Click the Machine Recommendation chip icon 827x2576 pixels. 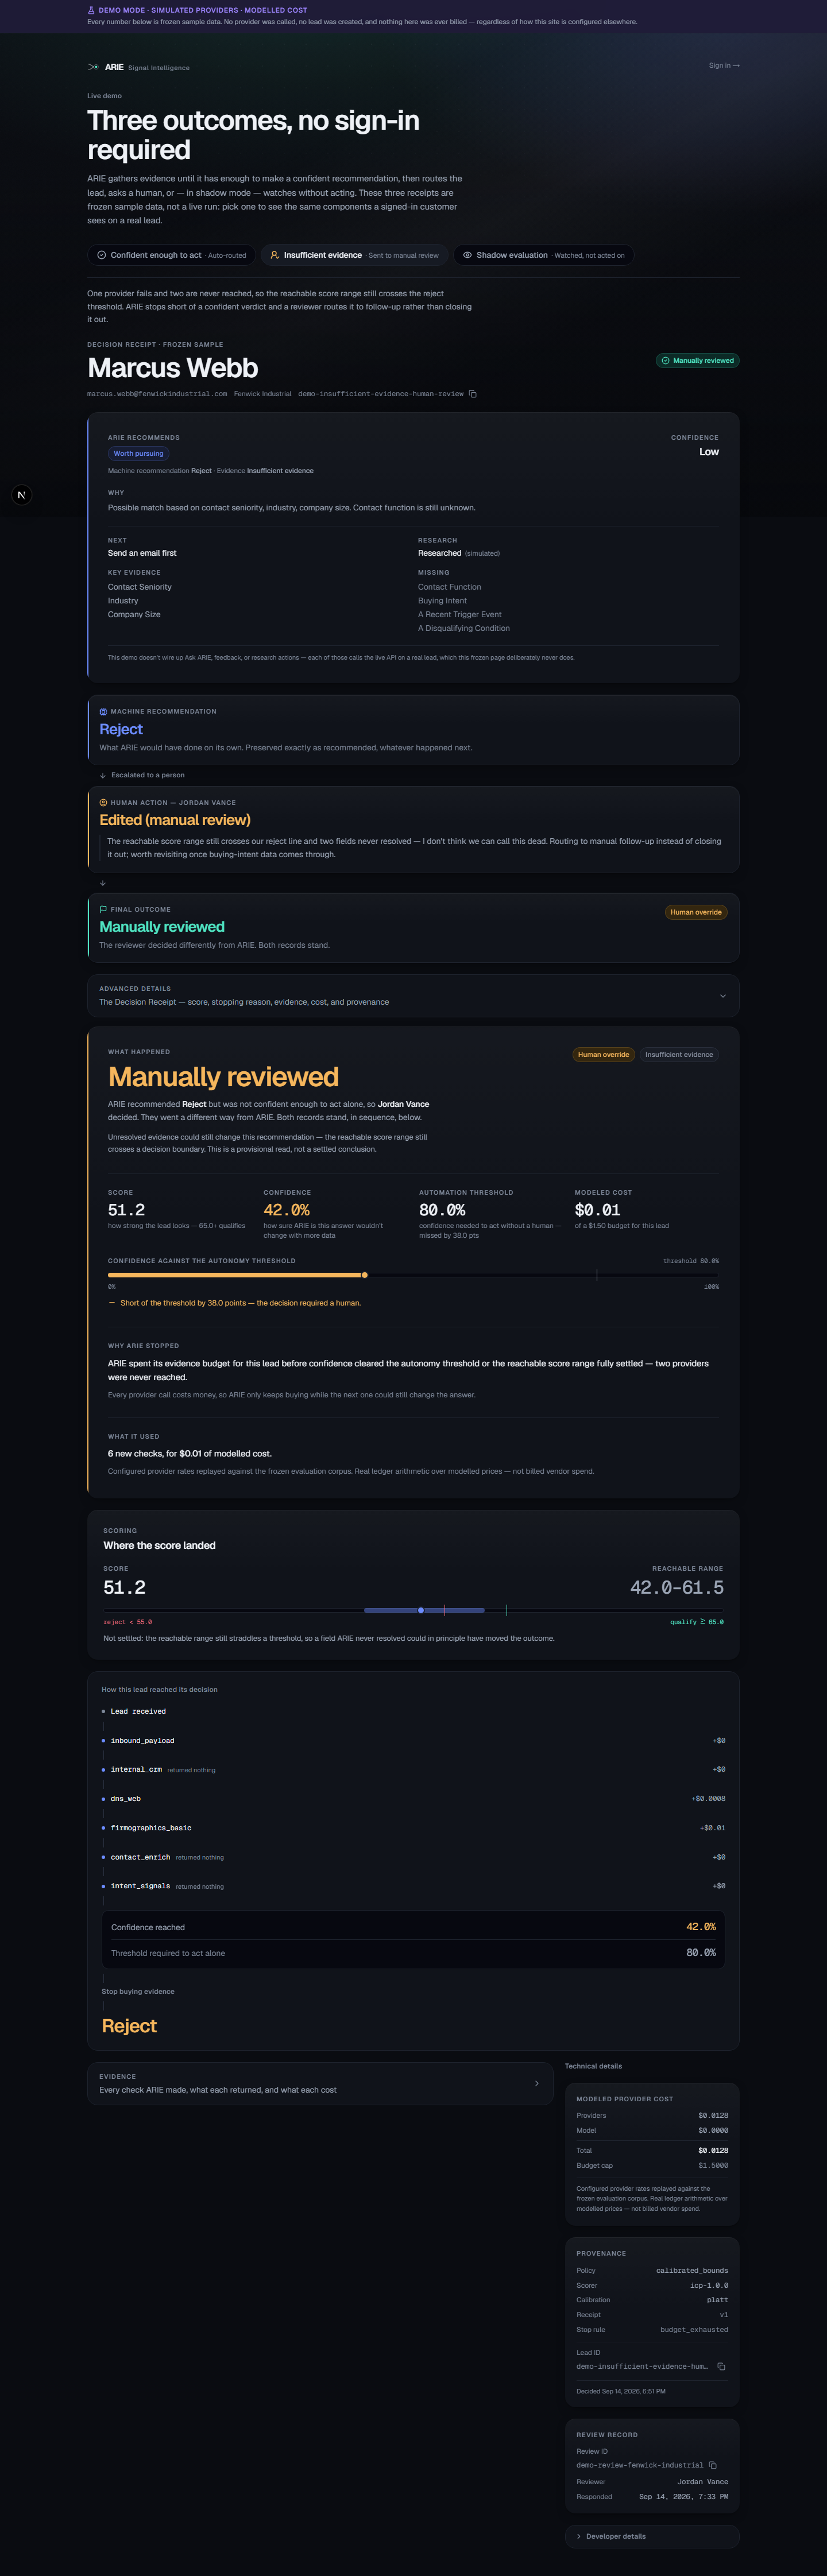(103, 711)
